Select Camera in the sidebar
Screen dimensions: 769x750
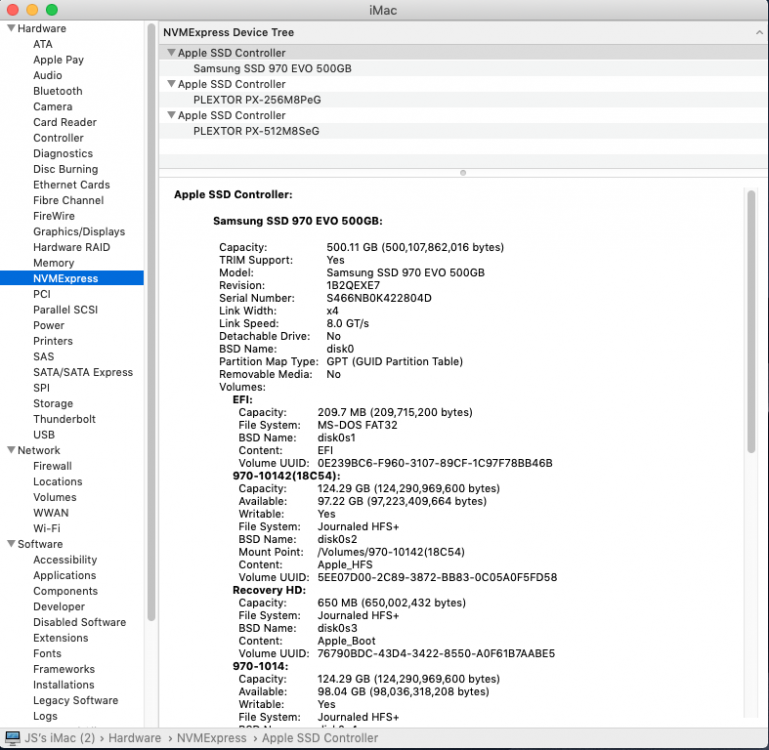coord(52,106)
